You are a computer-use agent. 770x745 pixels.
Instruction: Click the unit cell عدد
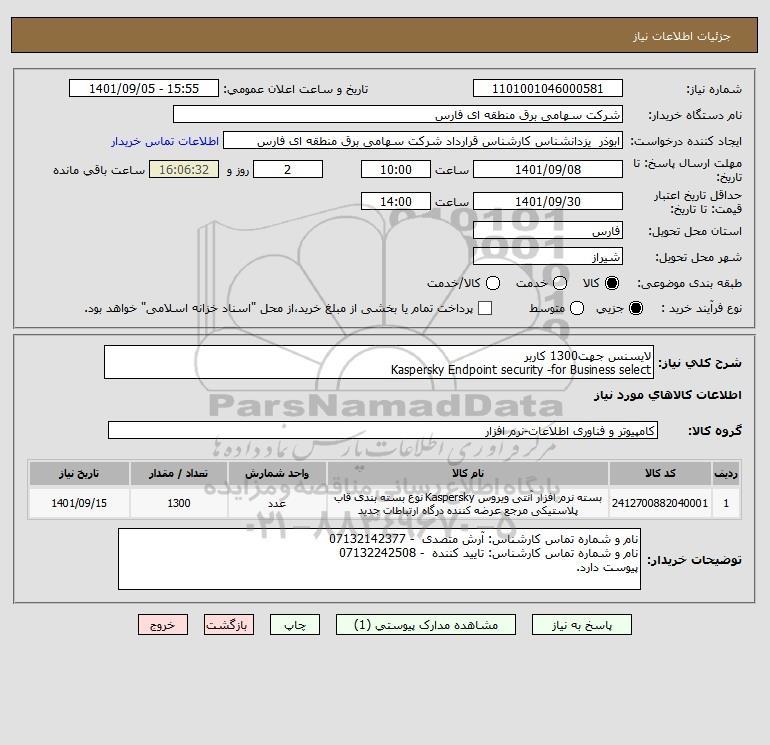pyautogui.click(x=277, y=503)
